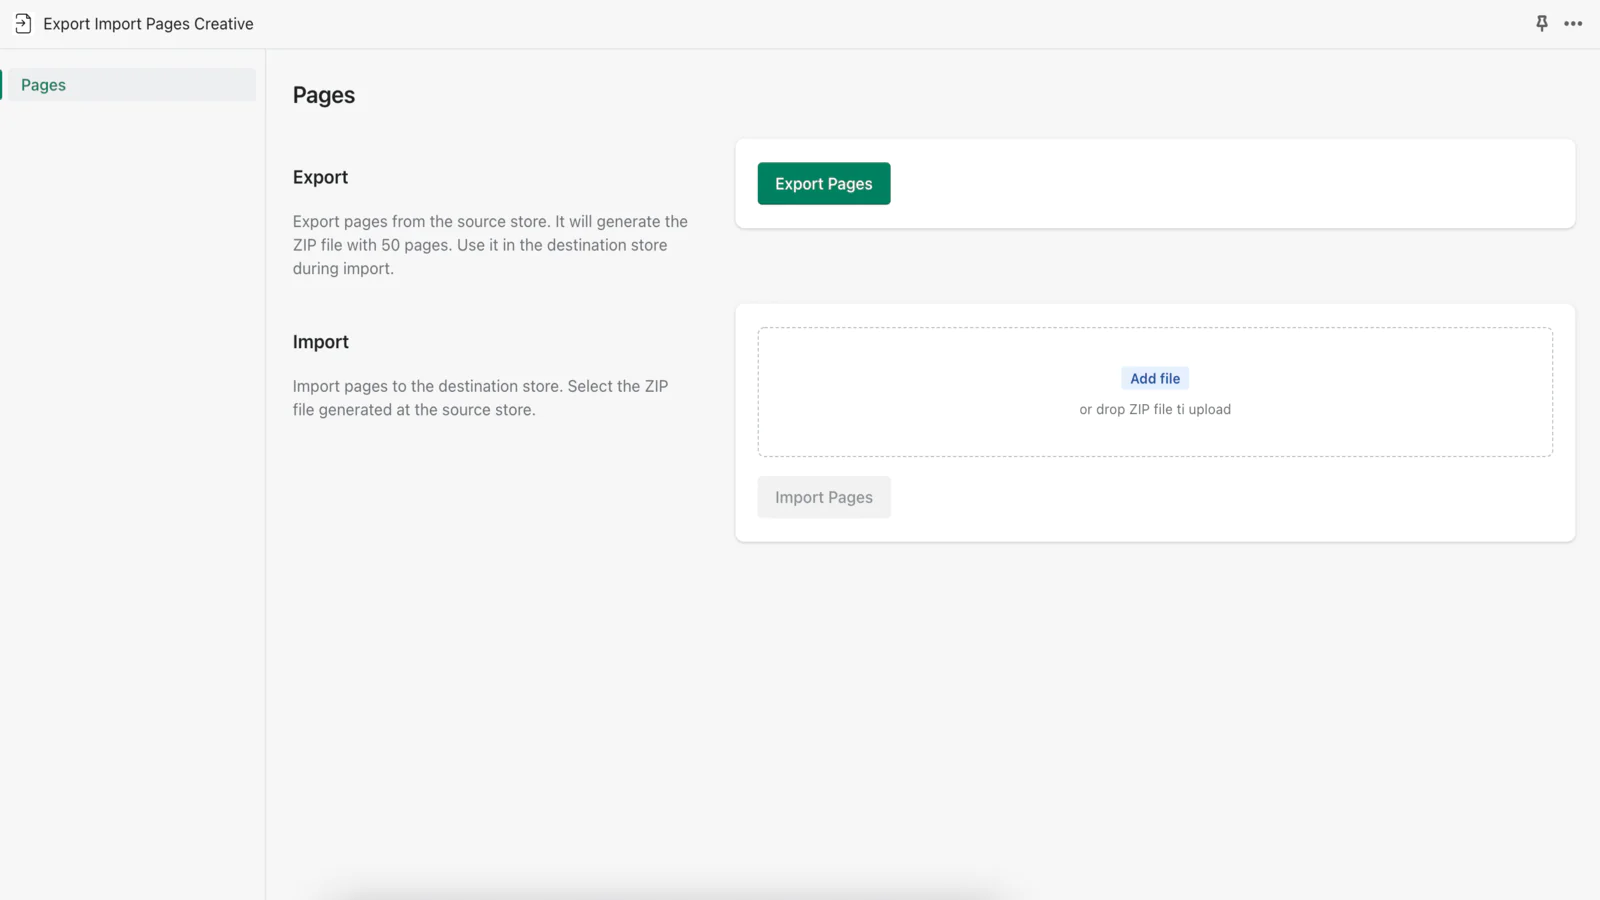
Task: Pin the app with the pin icon
Action: [1542, 24]
